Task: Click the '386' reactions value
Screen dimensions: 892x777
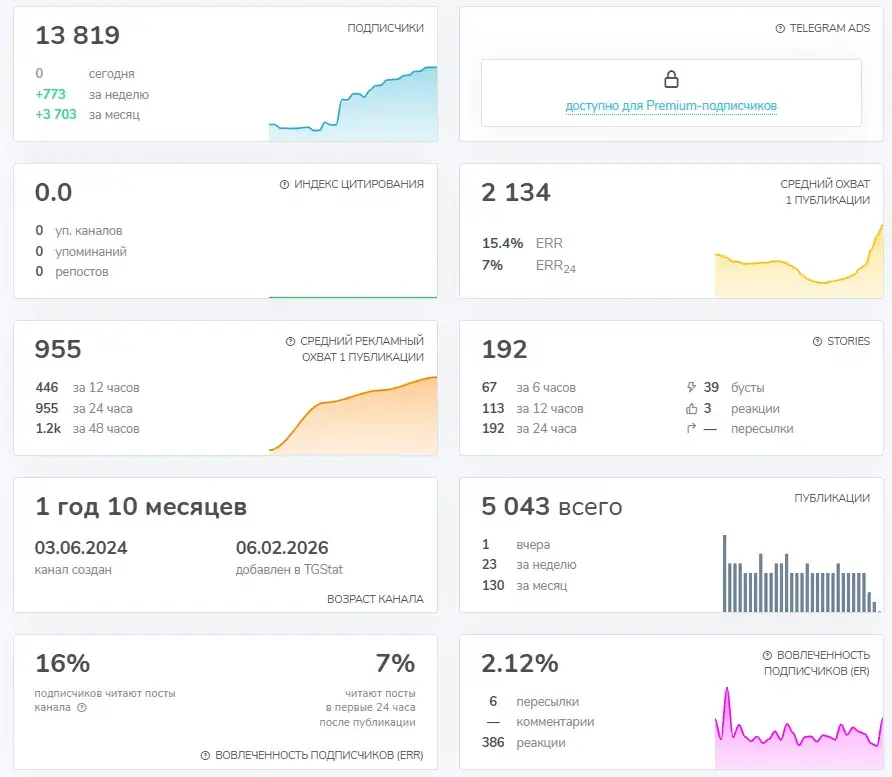Action: 493,742
